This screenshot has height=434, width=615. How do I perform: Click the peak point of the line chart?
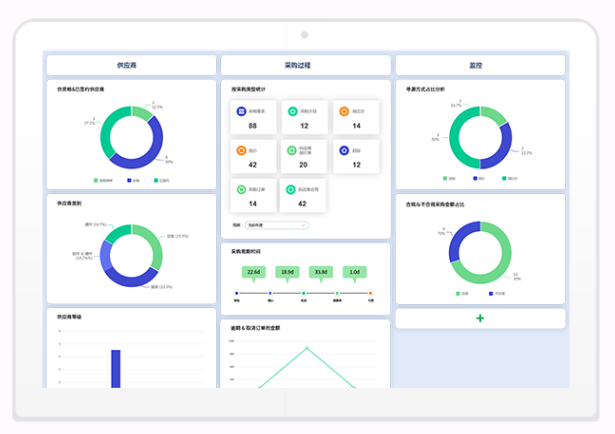[306, 348]
